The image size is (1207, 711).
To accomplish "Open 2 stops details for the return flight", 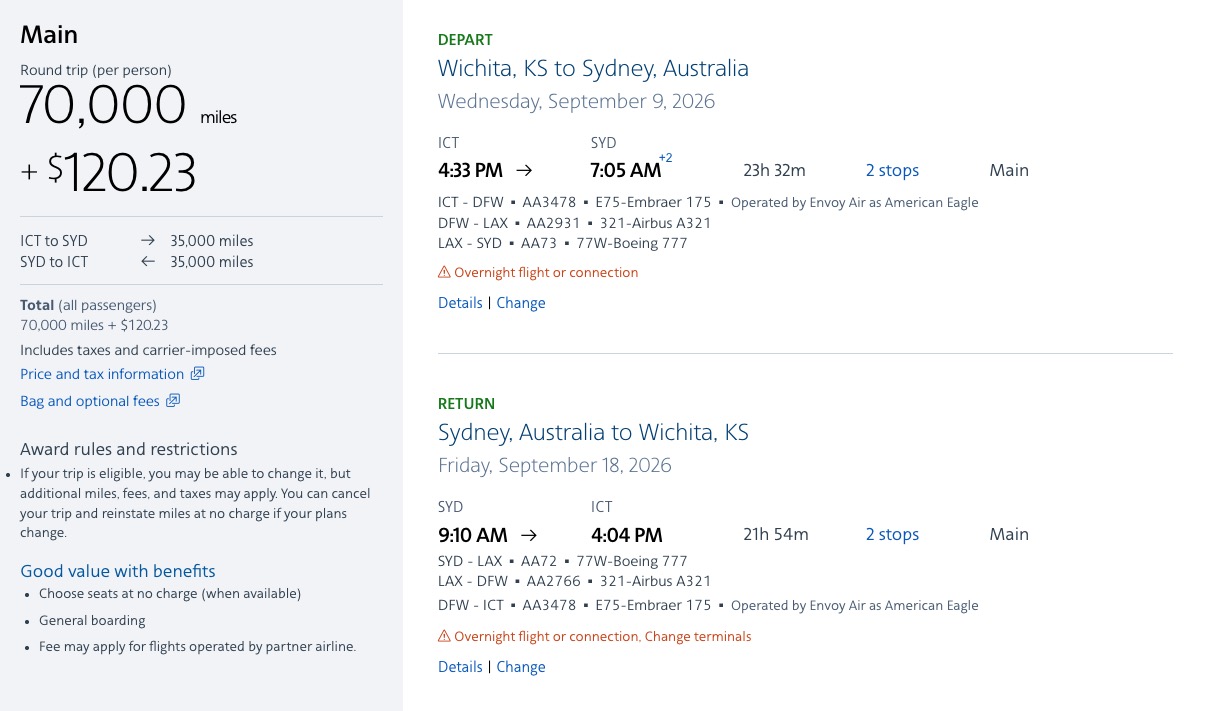I will (x=892, y=534).
